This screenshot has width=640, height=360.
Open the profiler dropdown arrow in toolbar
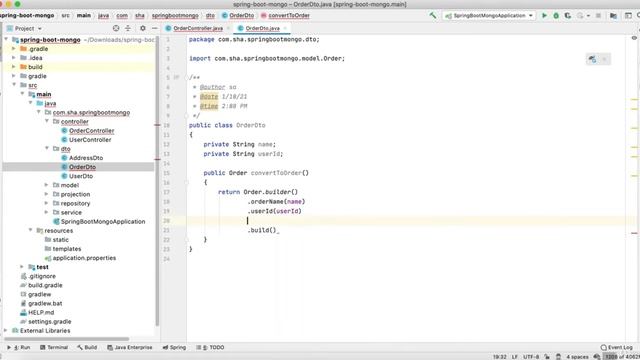(x=588, y=16)
